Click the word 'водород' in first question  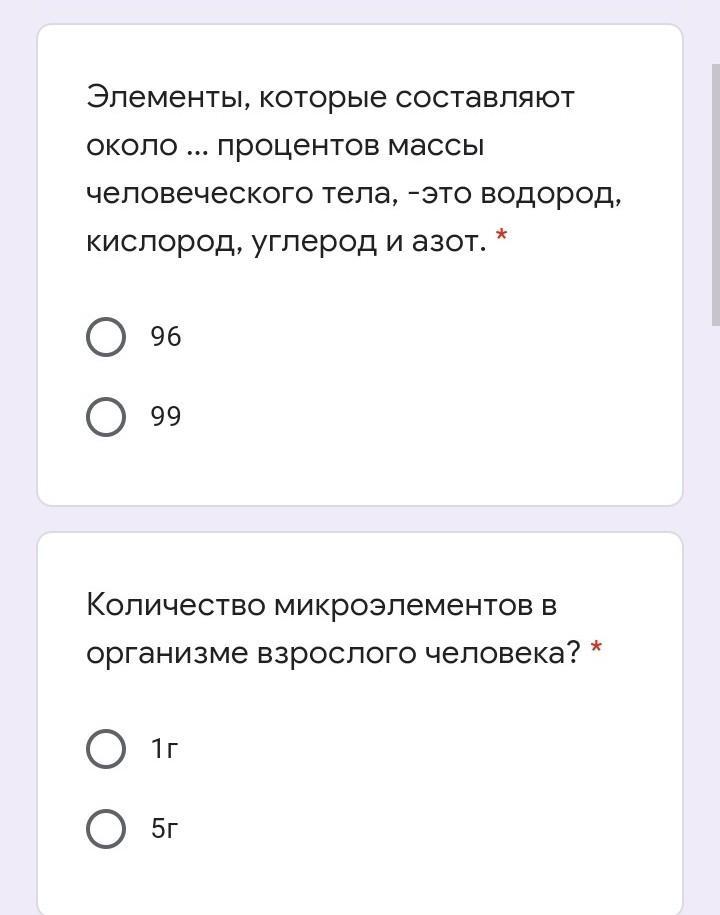coord(550,194)
